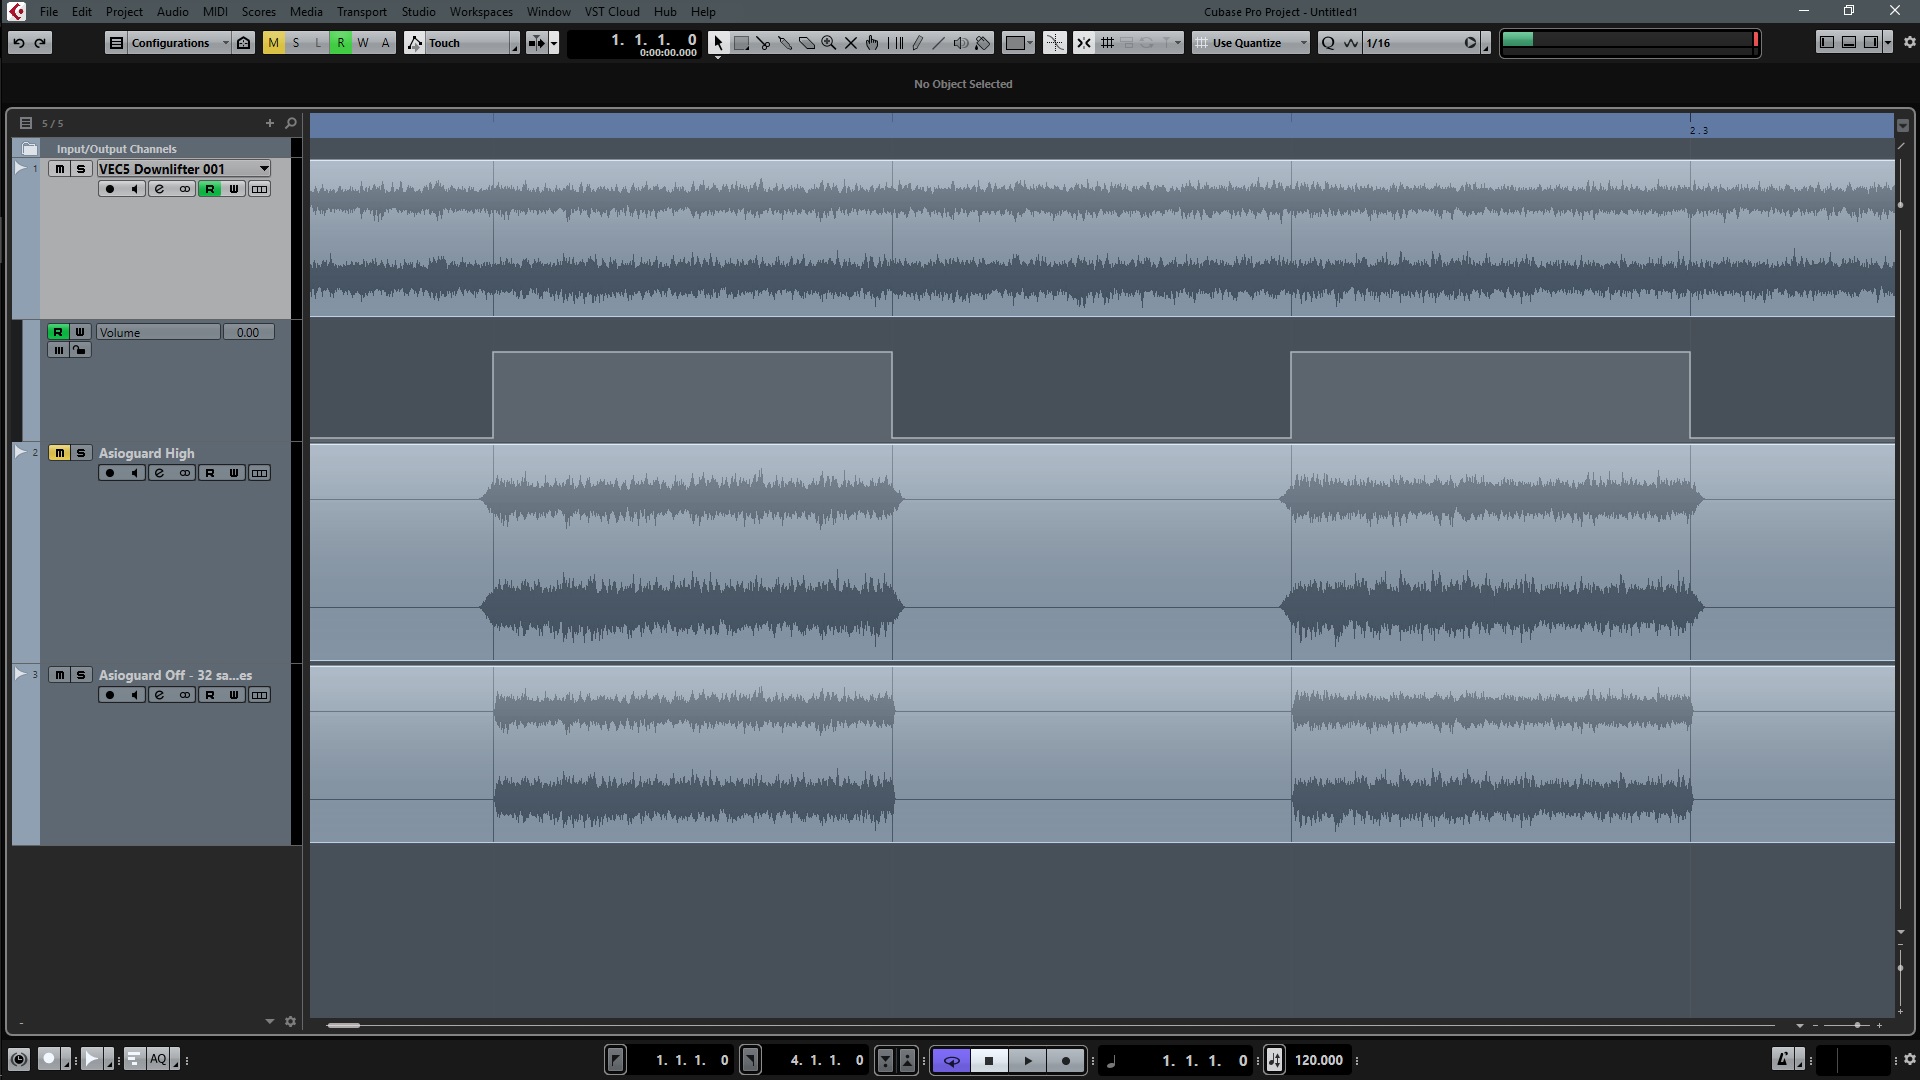1920x1080 pixels.
Task: Open the Studio menu
Action: click(418, 11)
